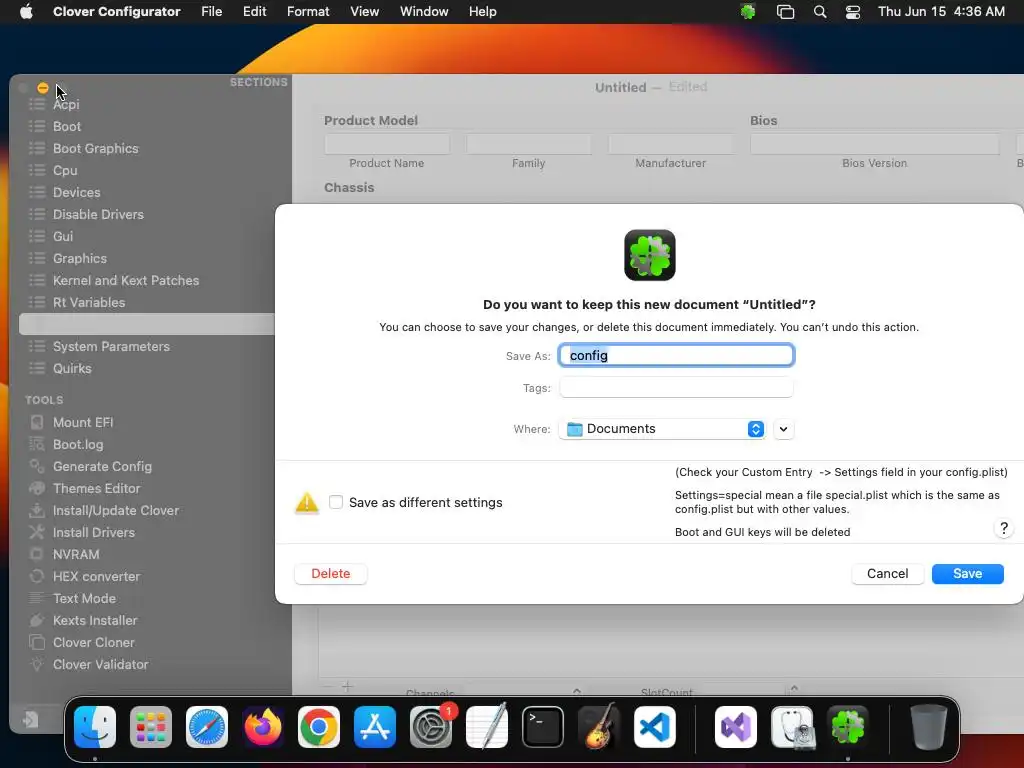Click the Text Mode lines icon
The image size is (1024, 768).
pyautogui.click(x=37, y=598)
